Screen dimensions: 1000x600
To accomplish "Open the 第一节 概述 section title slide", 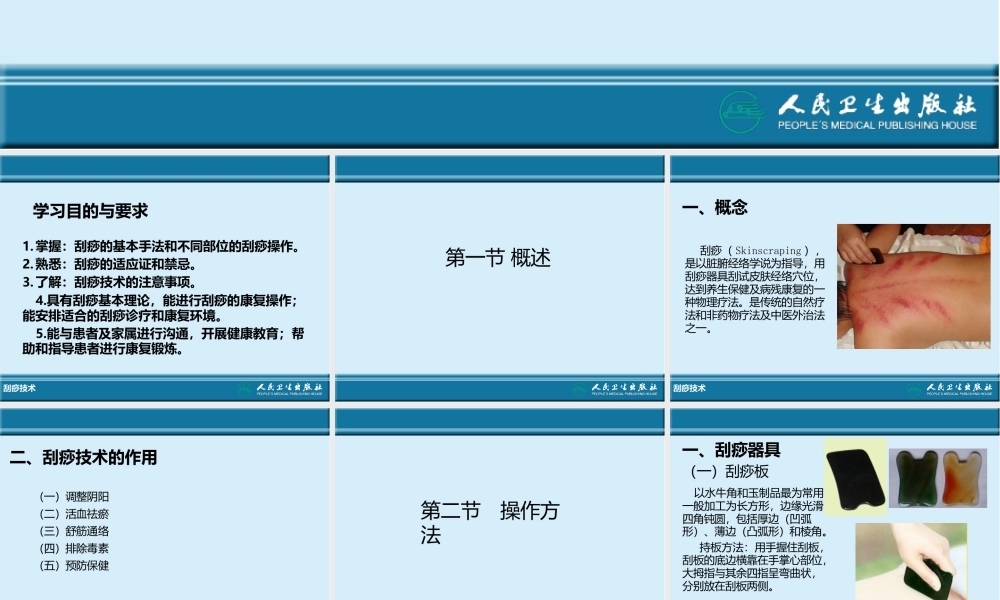I will click(498, 258).
